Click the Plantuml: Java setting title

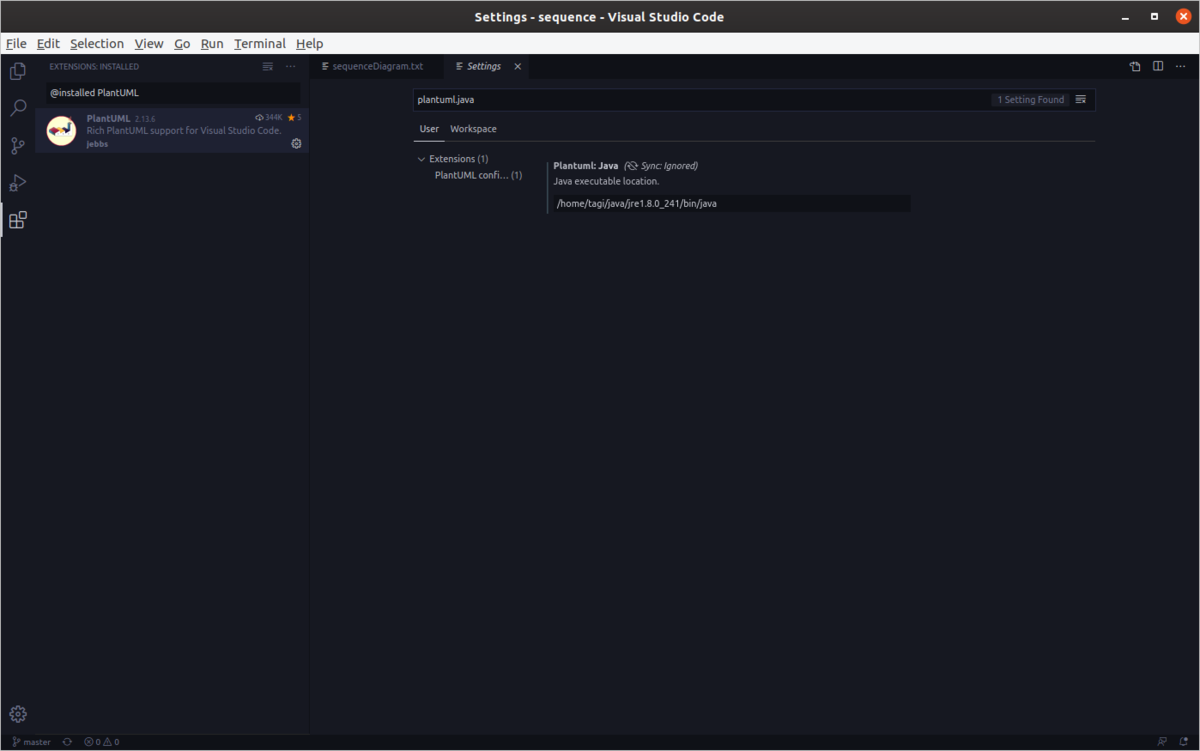click(586, 166)
